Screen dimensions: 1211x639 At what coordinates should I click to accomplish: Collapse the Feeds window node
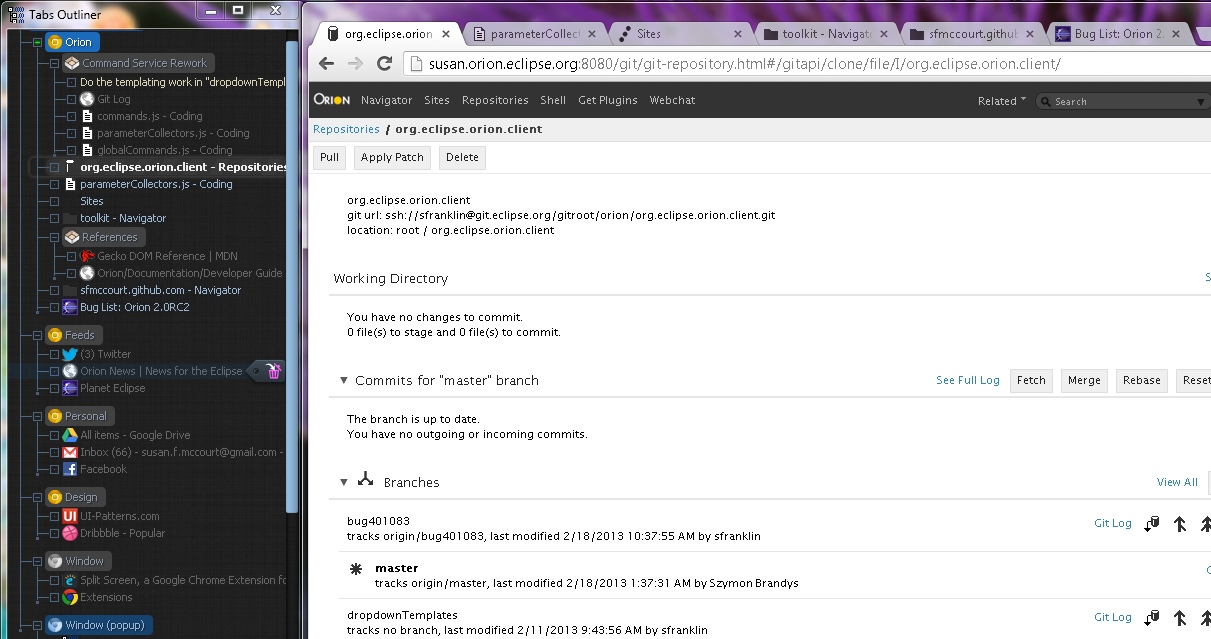pos(38,335)
